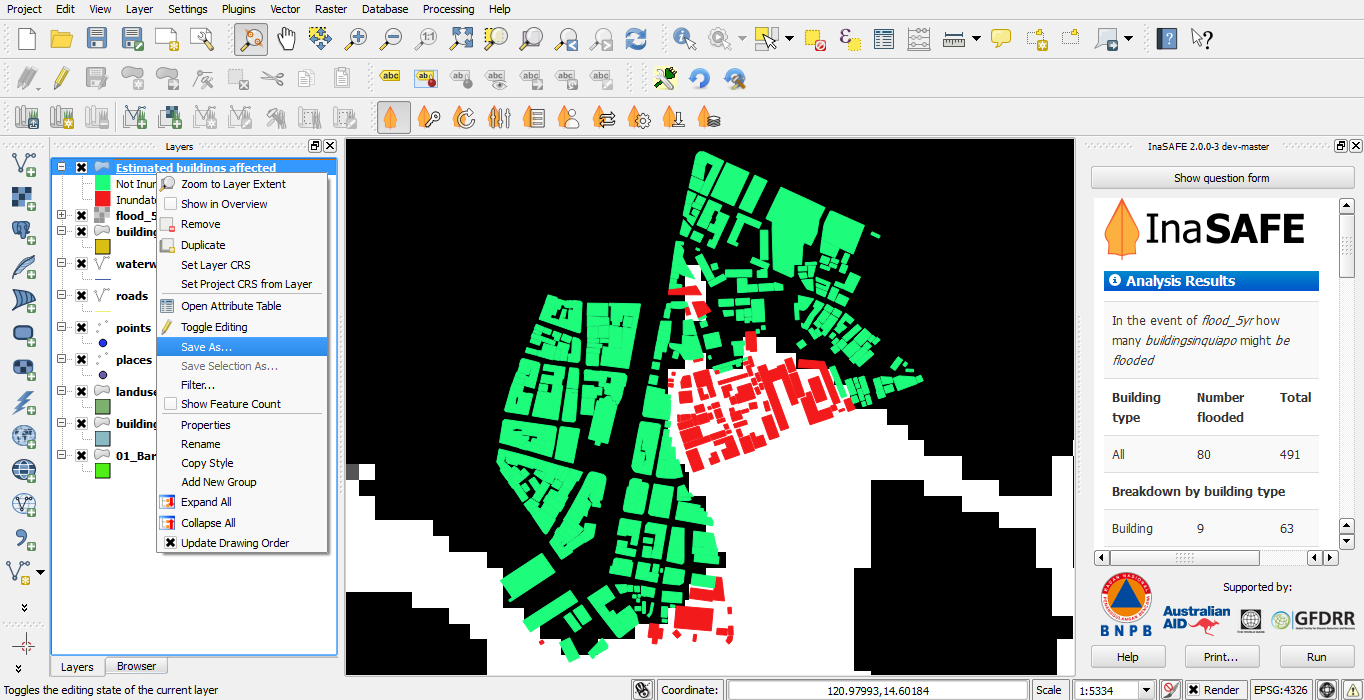This screenshot has width=1364, height=700.
Task: Open InaSAFE keywords editor key icon
Action: [429, 117]
